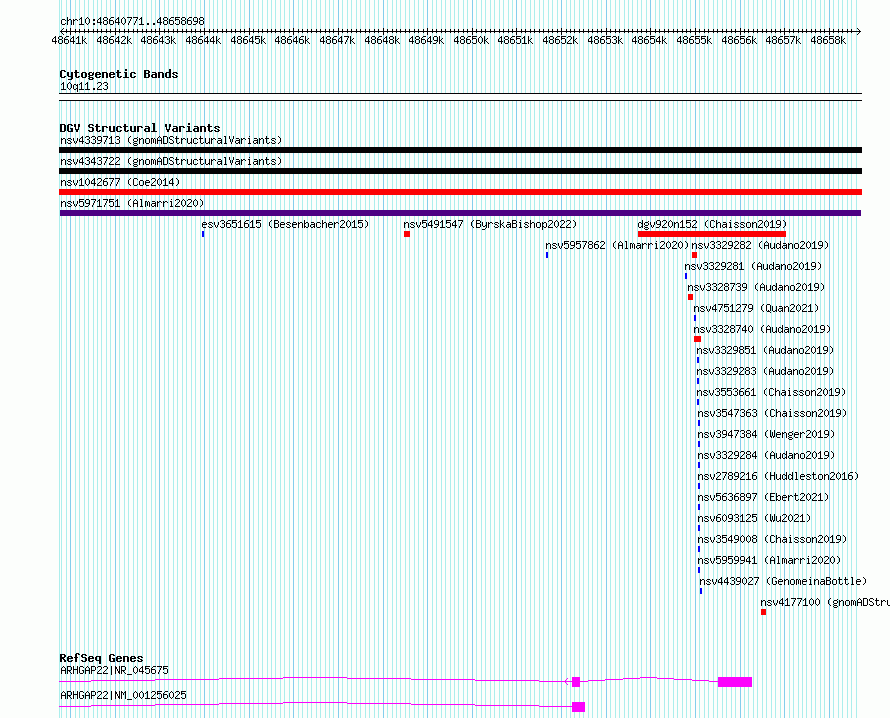Click the 48645k ruler tick label
Screen dimensions: 890x718
[248, 40]
